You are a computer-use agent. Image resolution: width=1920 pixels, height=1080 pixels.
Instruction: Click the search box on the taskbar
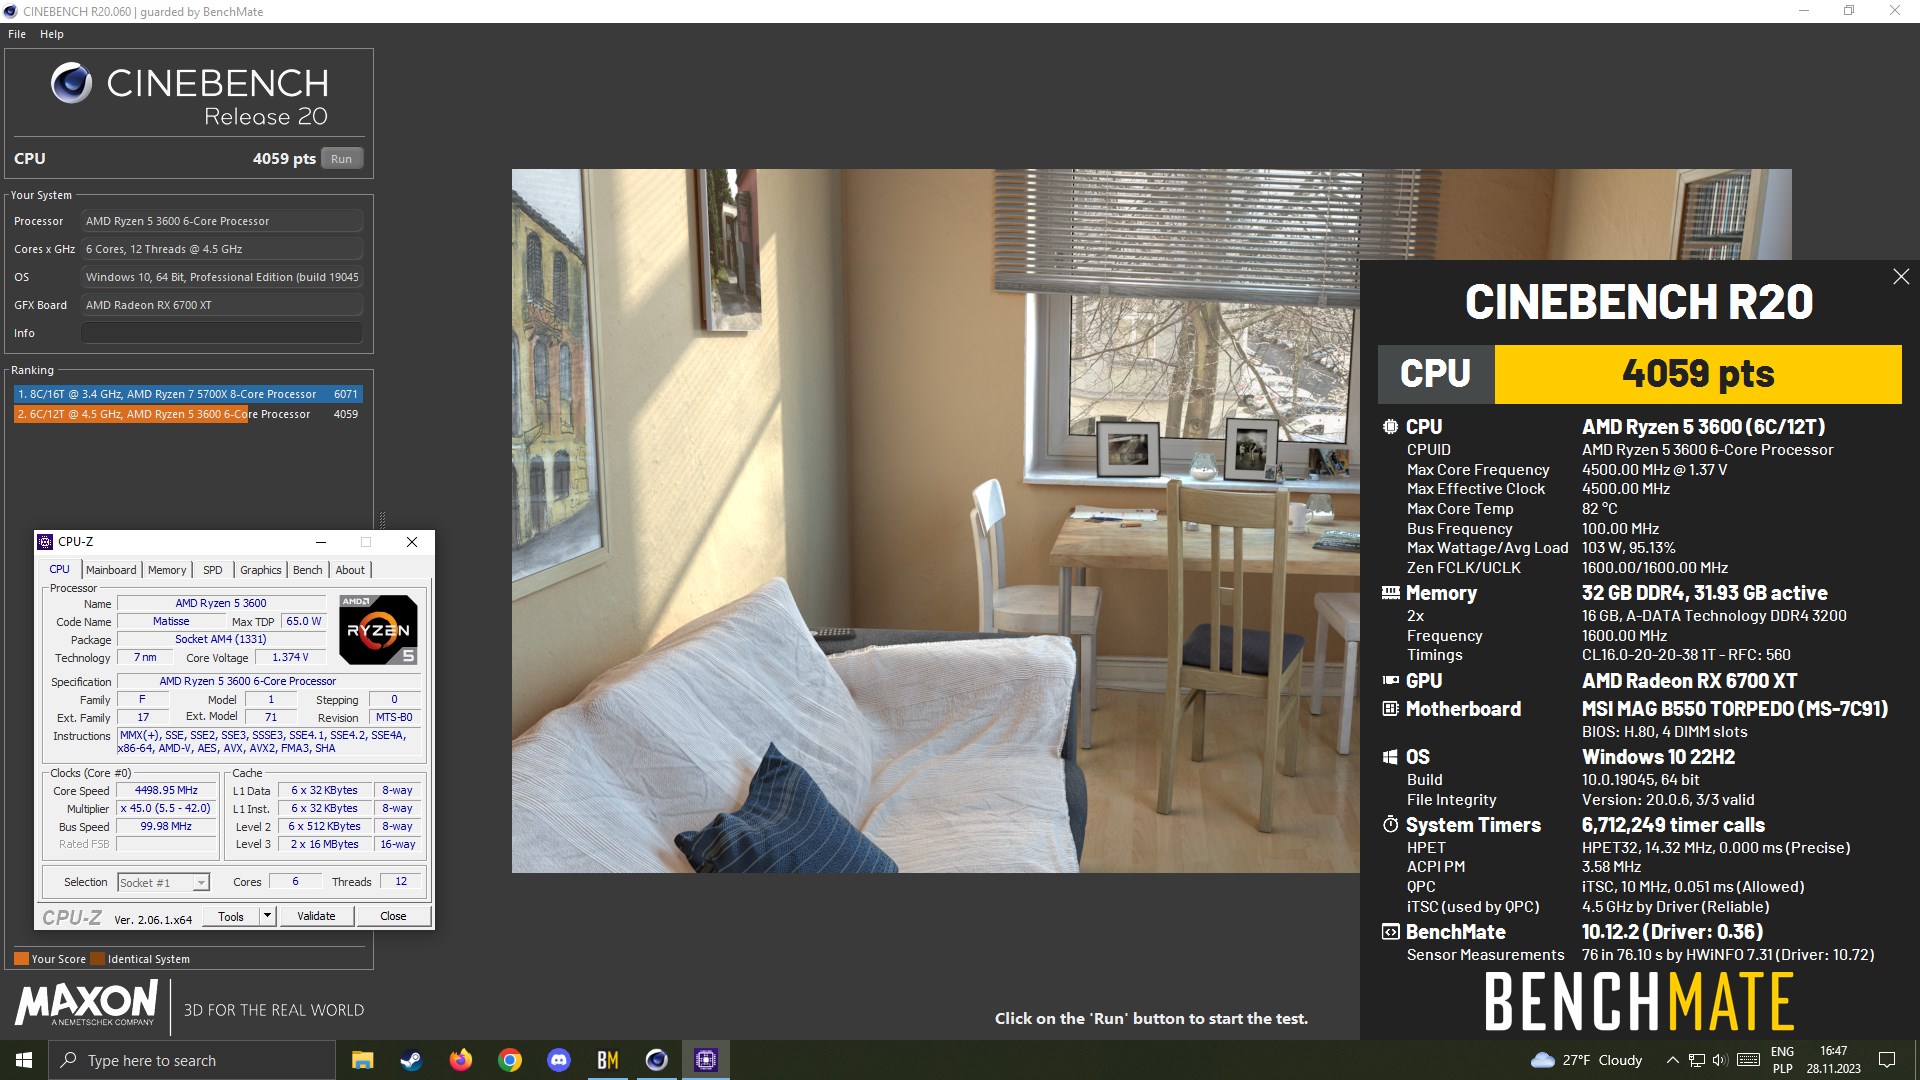192,1060
